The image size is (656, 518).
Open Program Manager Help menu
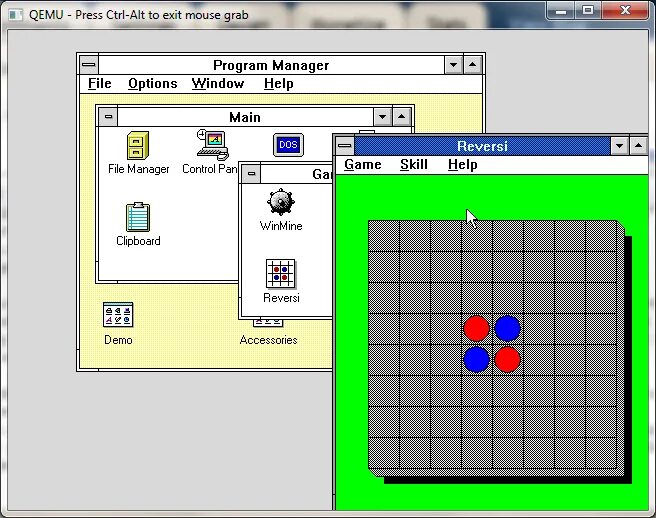point(279,84)
